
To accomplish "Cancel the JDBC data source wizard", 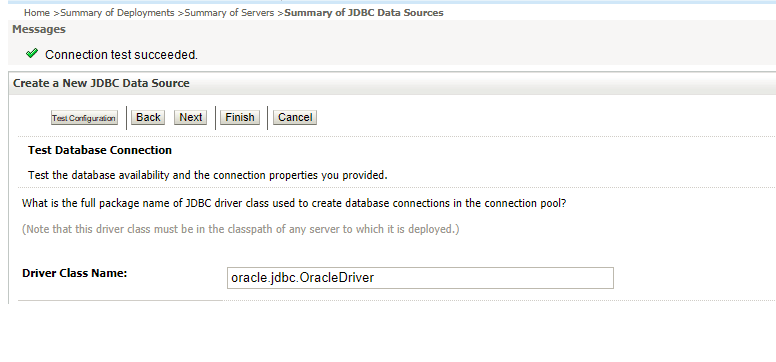I will click(x=295, y=117).
